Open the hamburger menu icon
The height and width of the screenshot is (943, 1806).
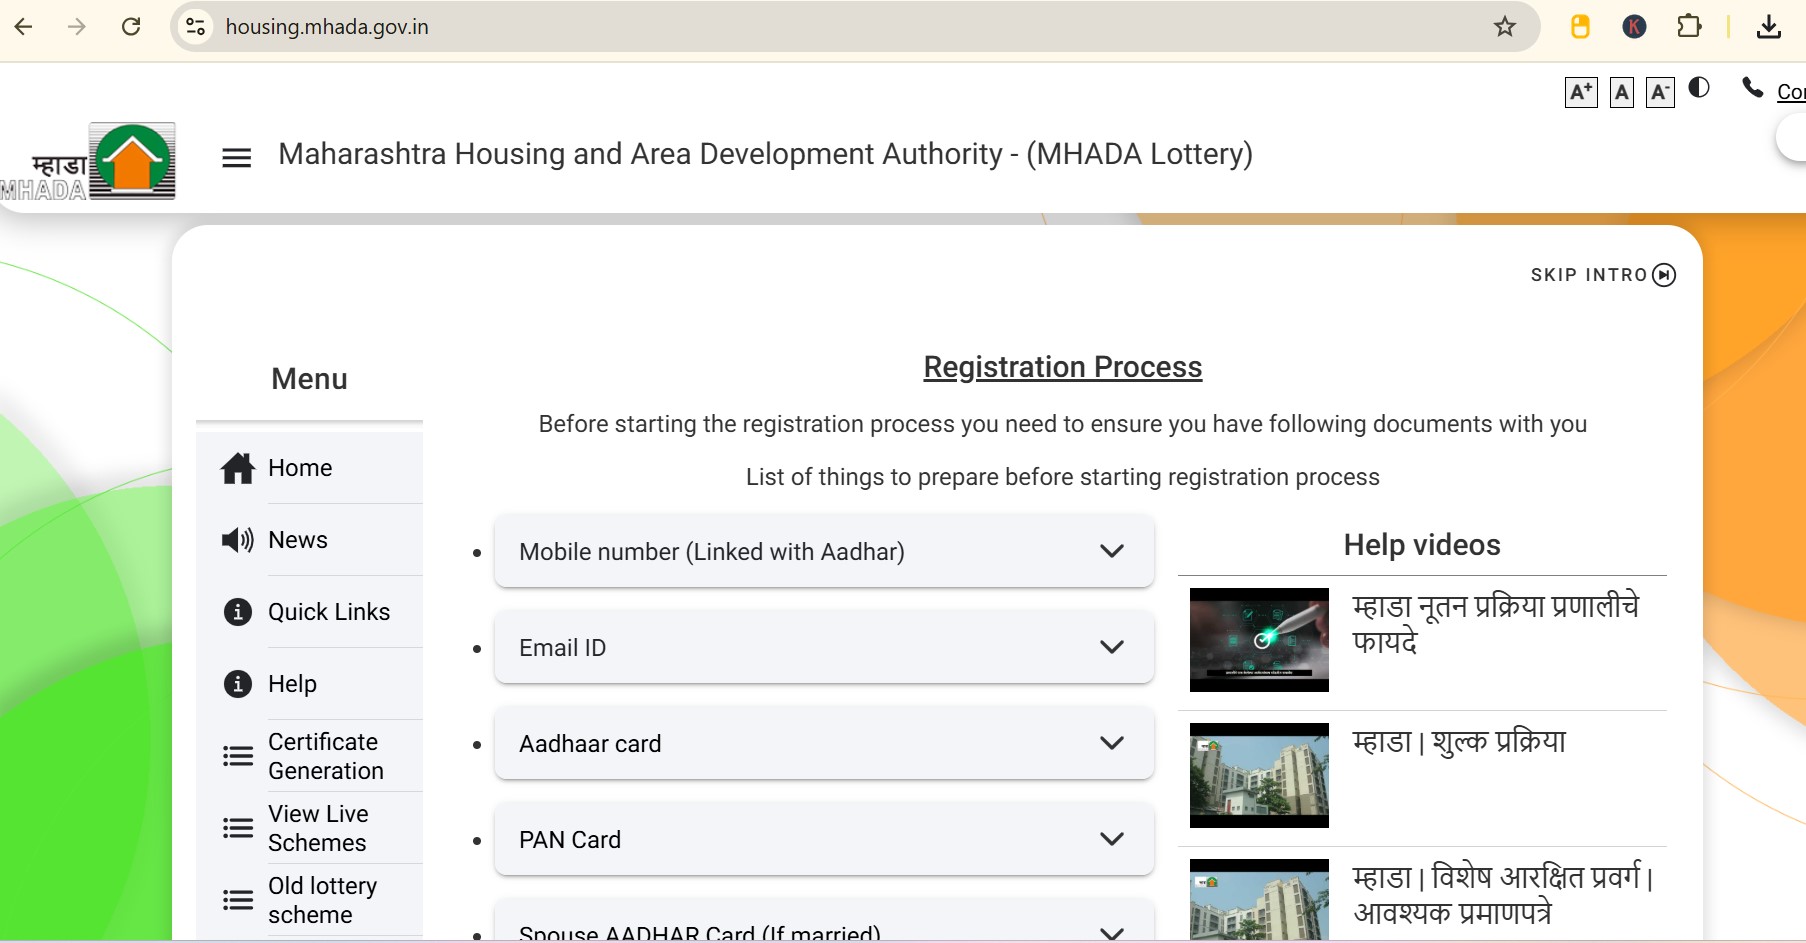(x=236, y=158)
